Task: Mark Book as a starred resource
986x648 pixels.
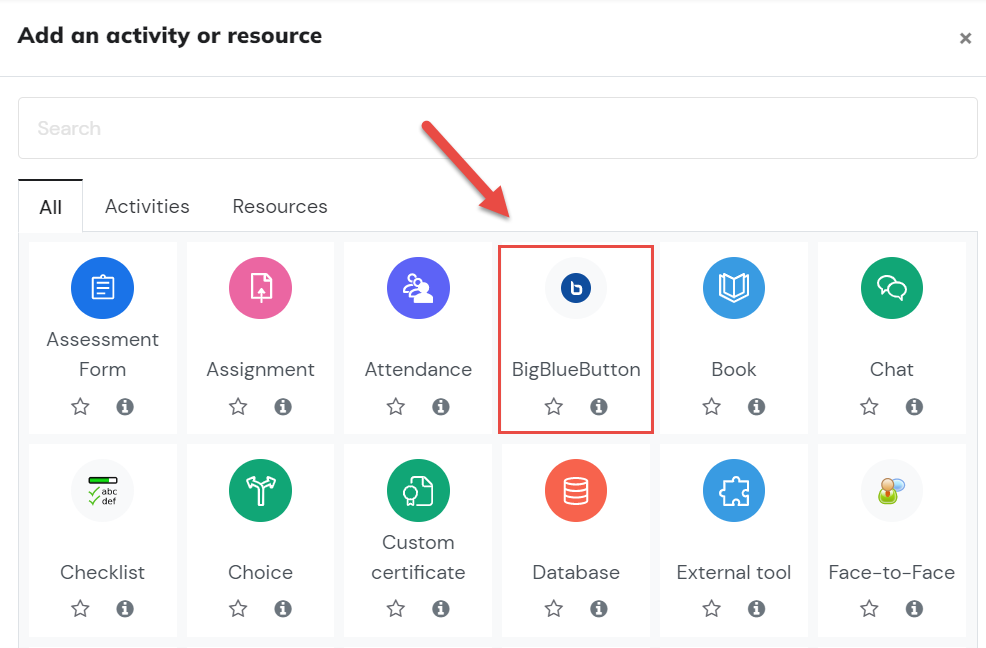Action: 711,406
